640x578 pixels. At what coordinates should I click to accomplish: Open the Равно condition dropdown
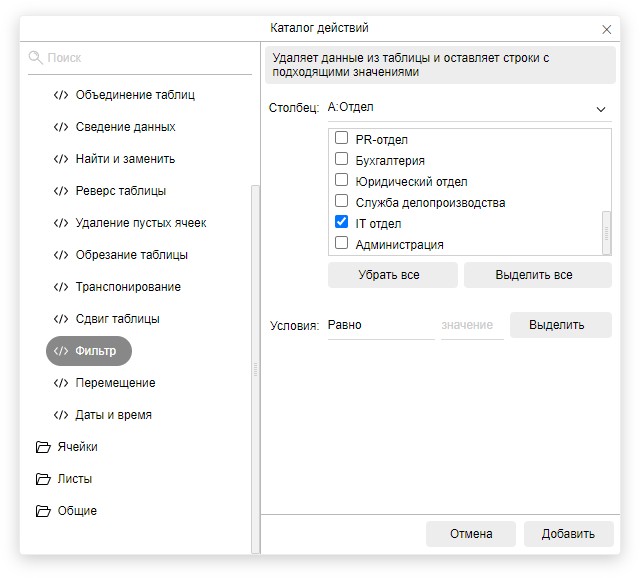coord(380,325)
